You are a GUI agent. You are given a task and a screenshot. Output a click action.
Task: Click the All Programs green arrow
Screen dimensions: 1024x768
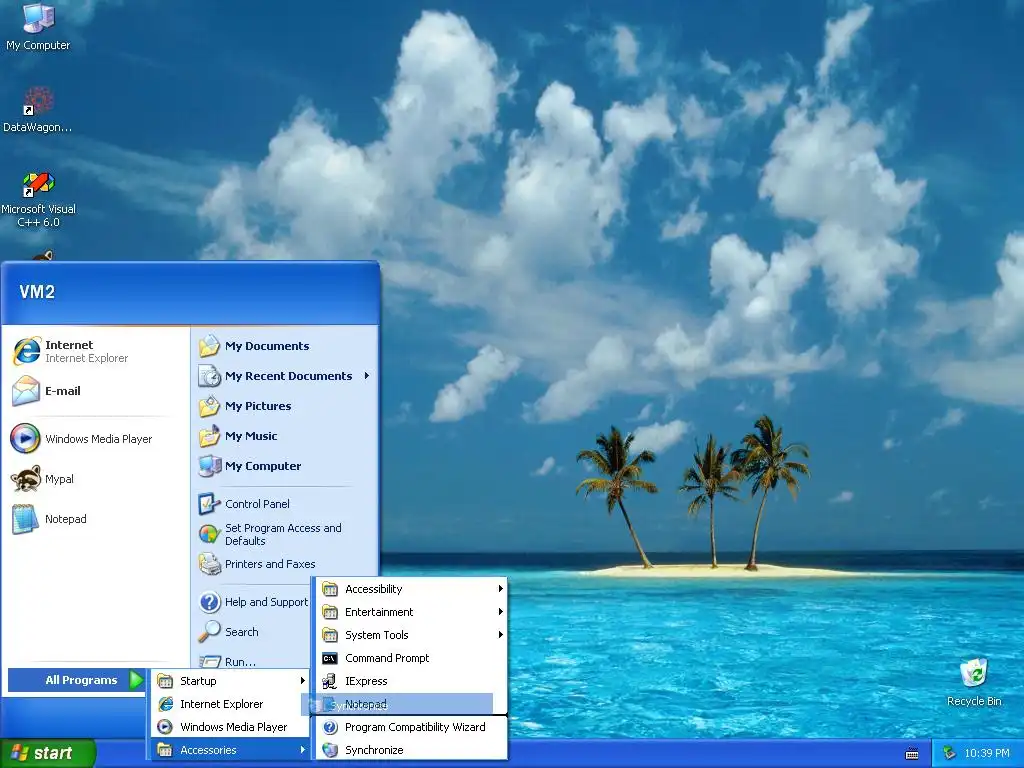pyautogui.click(x=136, y=680)
